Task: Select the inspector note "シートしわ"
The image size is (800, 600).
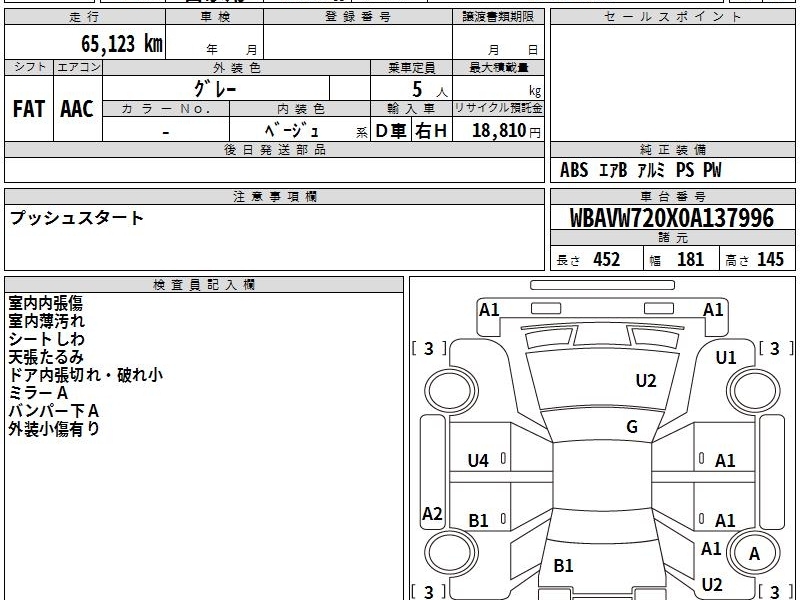Action: [46, 339]
